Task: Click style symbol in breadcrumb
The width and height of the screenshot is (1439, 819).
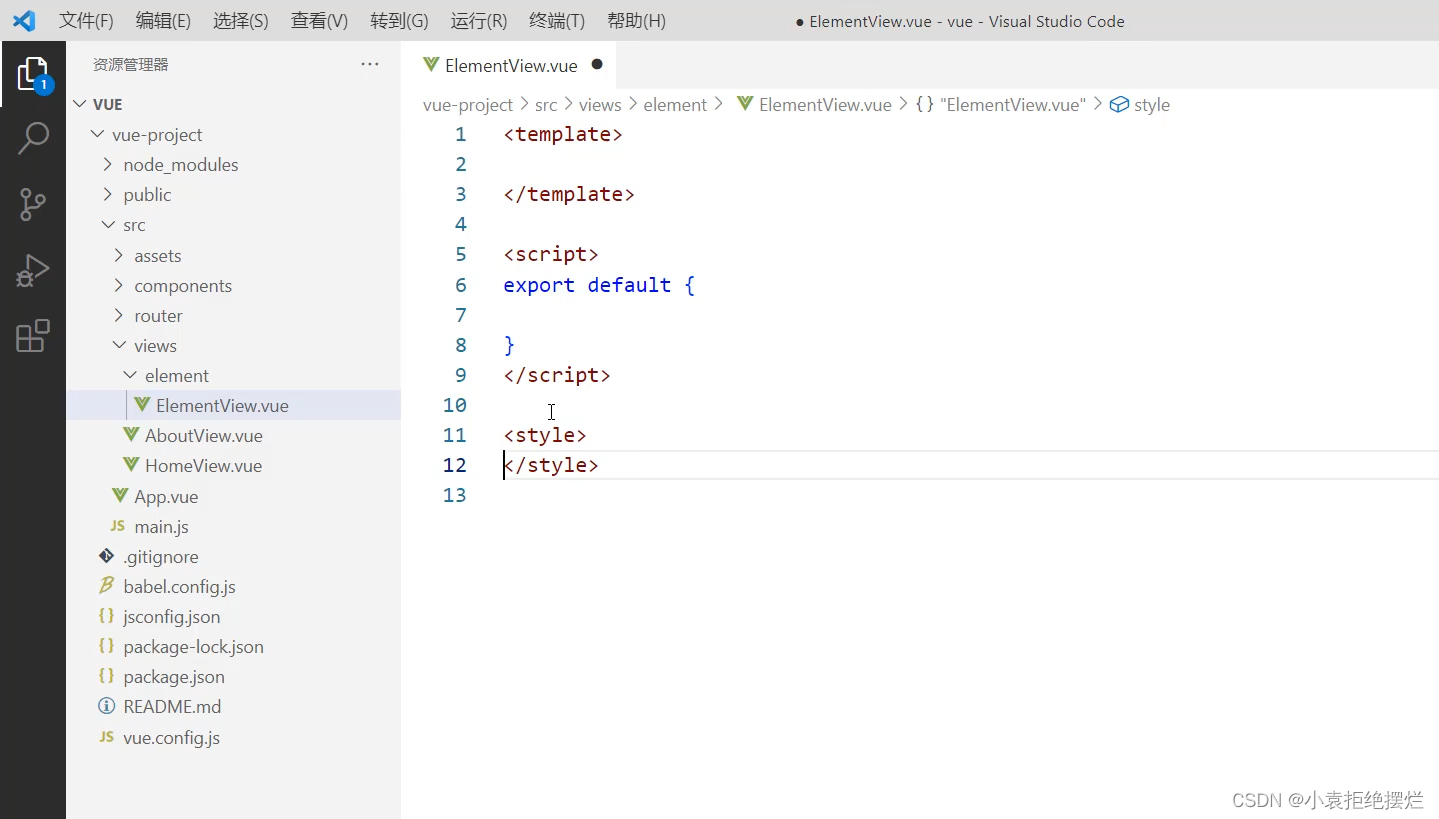Action: 1152,104
